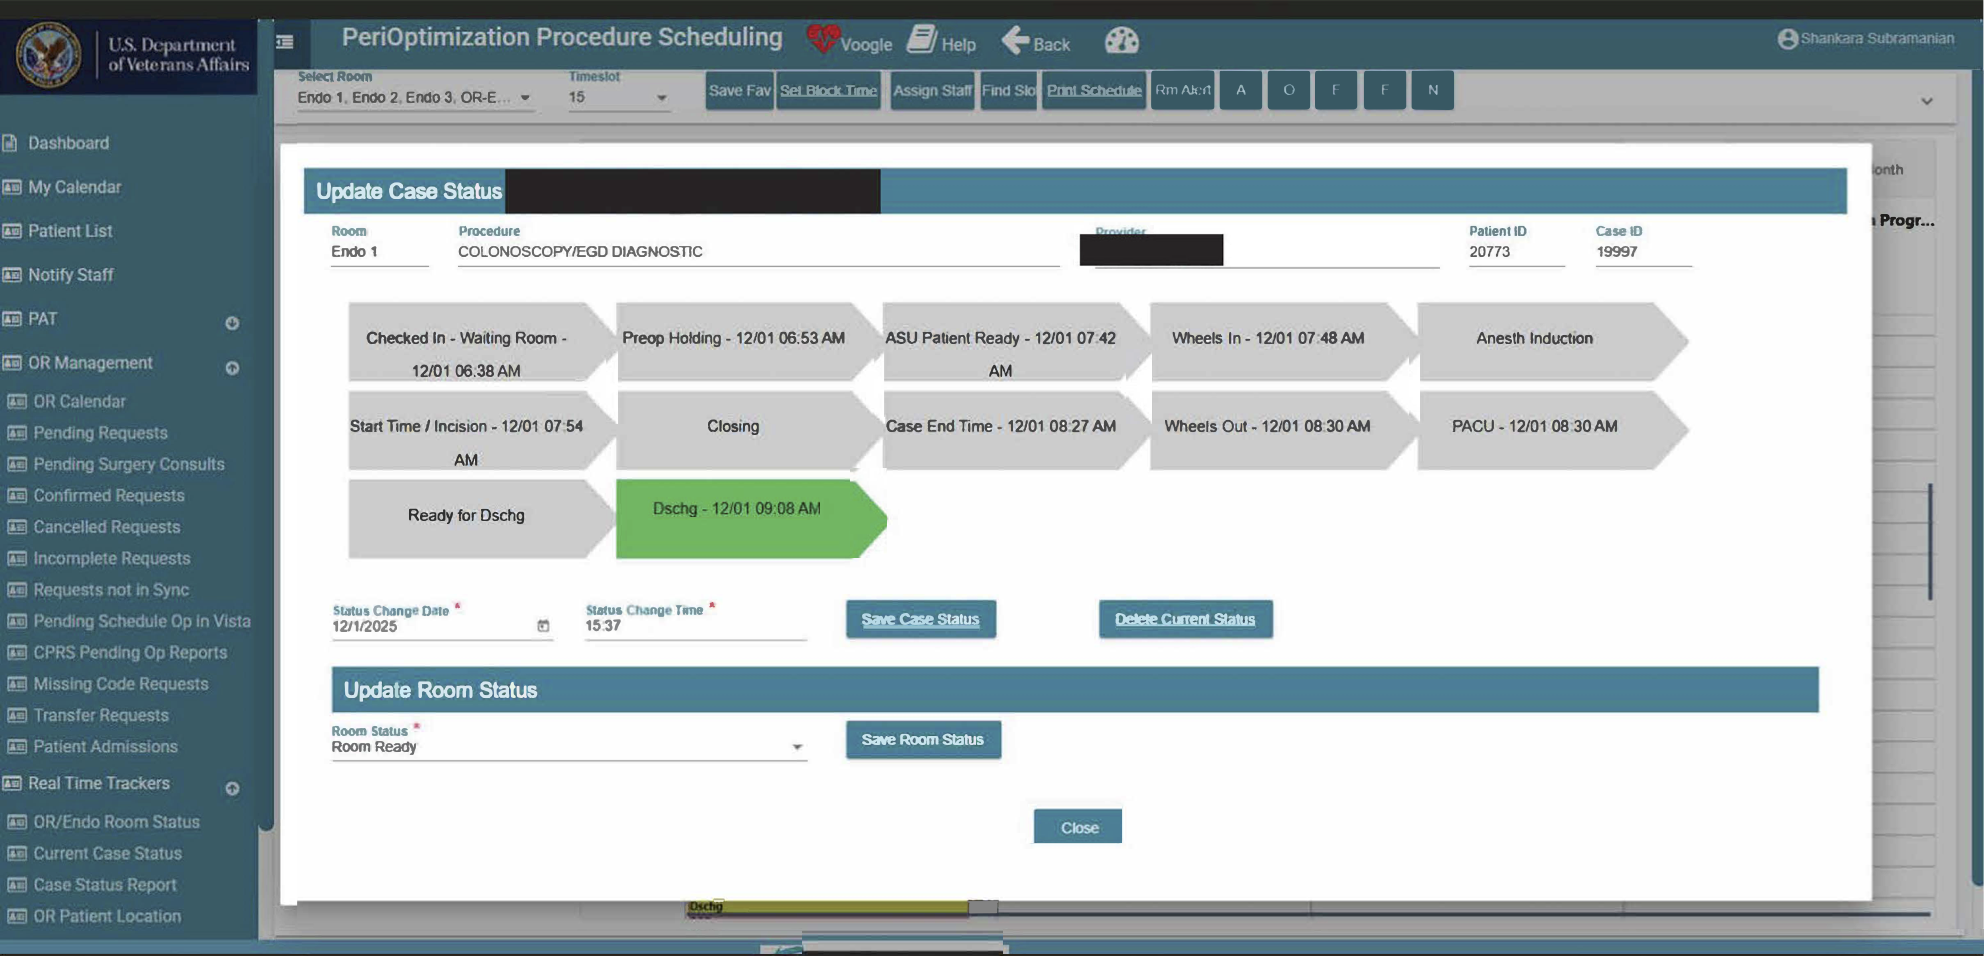Click Incomplete Requests icon in sidebar
1984x956 pixels.
point(16,558)
